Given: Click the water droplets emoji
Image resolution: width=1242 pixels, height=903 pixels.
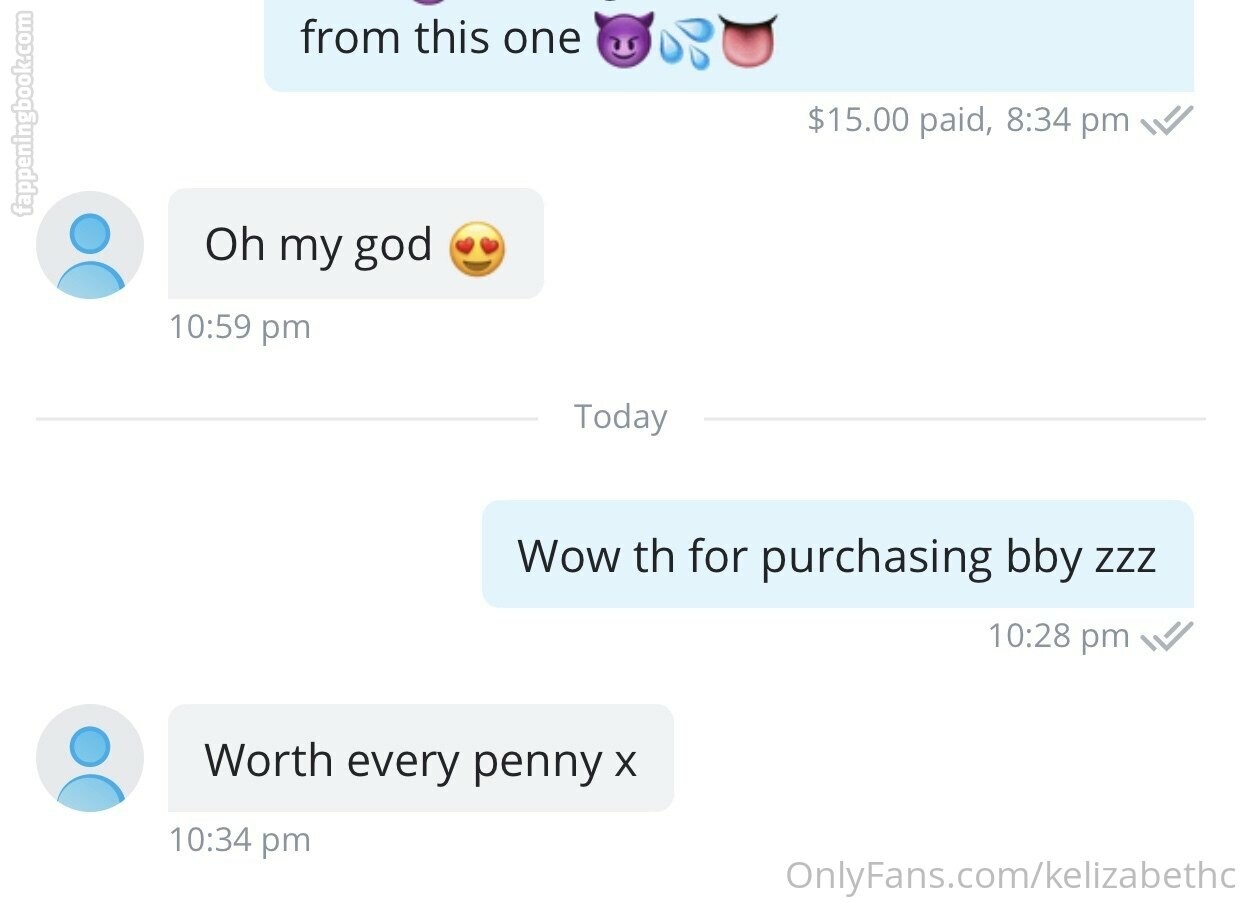Looking at the screenshot, I should [x=686, y=42].
